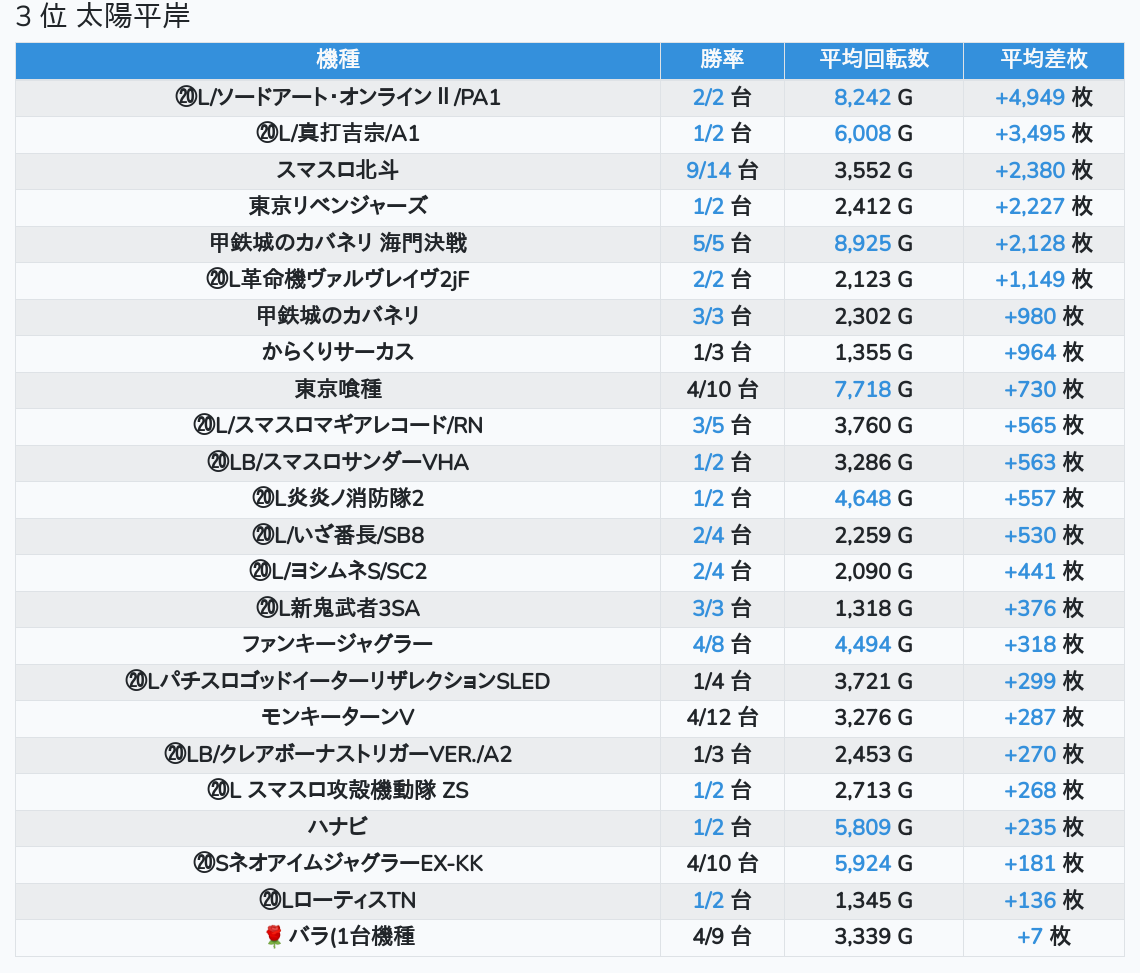The height and width of the screenshot is (973, 1140).
Task: Click the rose icon beside バラ(1台機種
Action: coord(273,936)
